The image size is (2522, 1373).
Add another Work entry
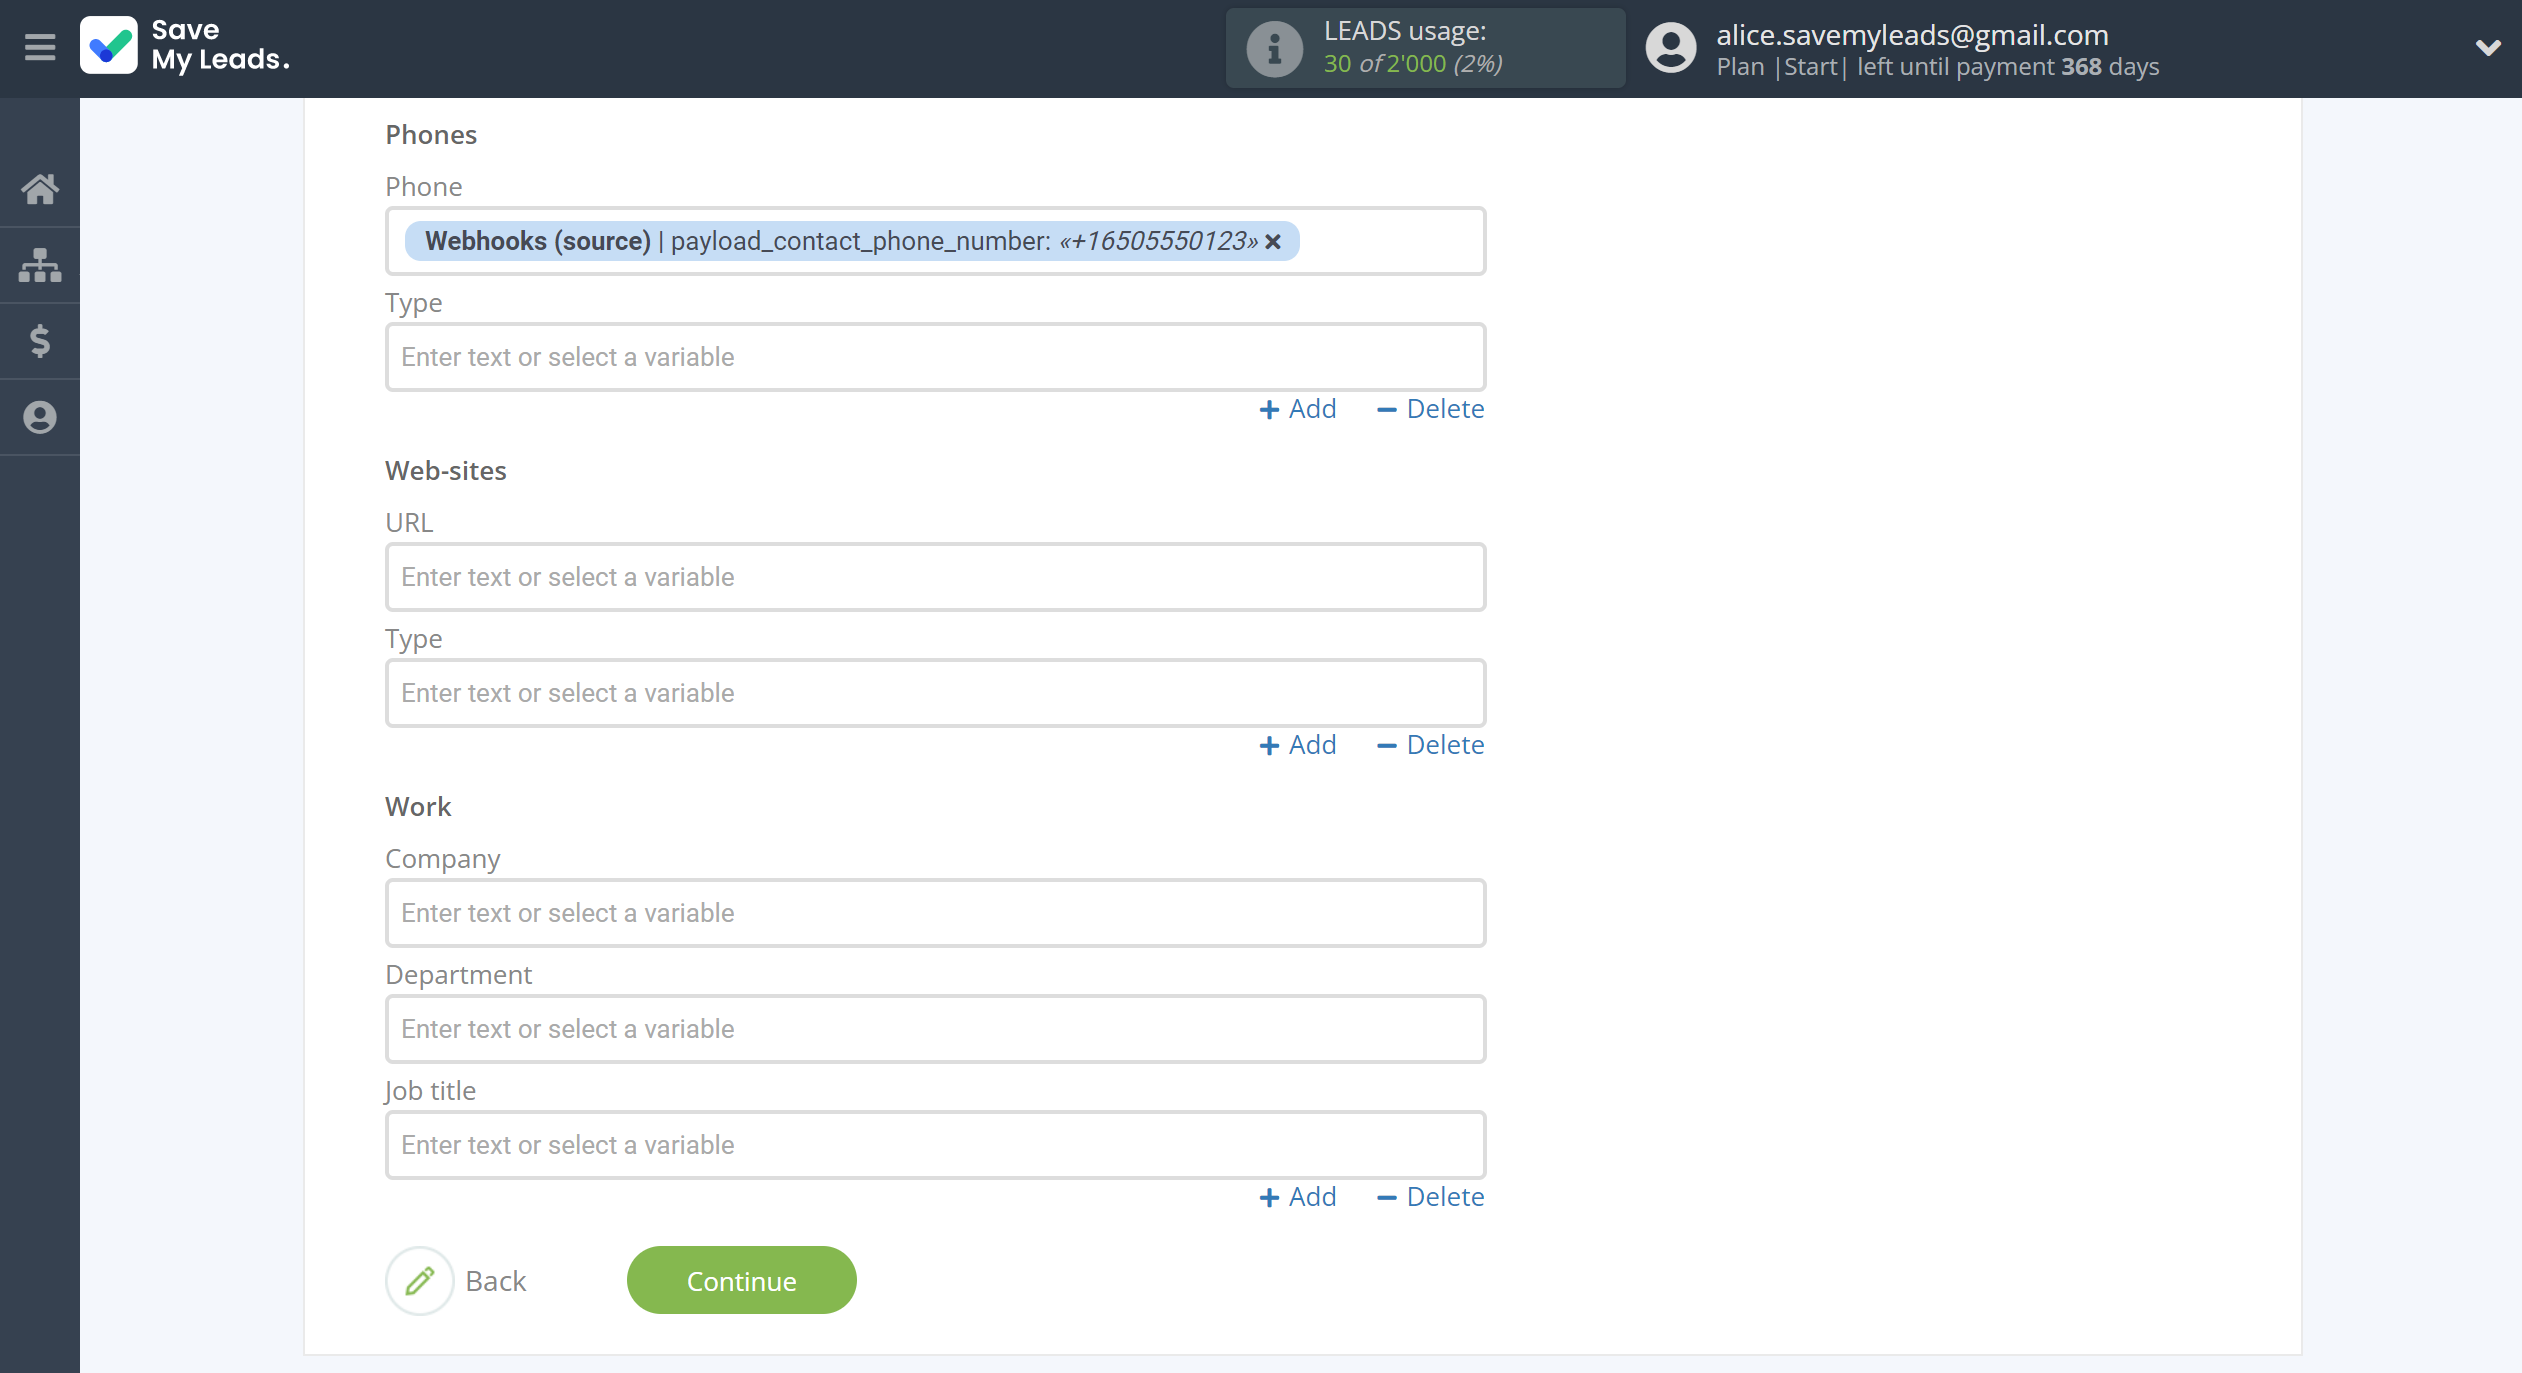(x=1297, y=1197)
